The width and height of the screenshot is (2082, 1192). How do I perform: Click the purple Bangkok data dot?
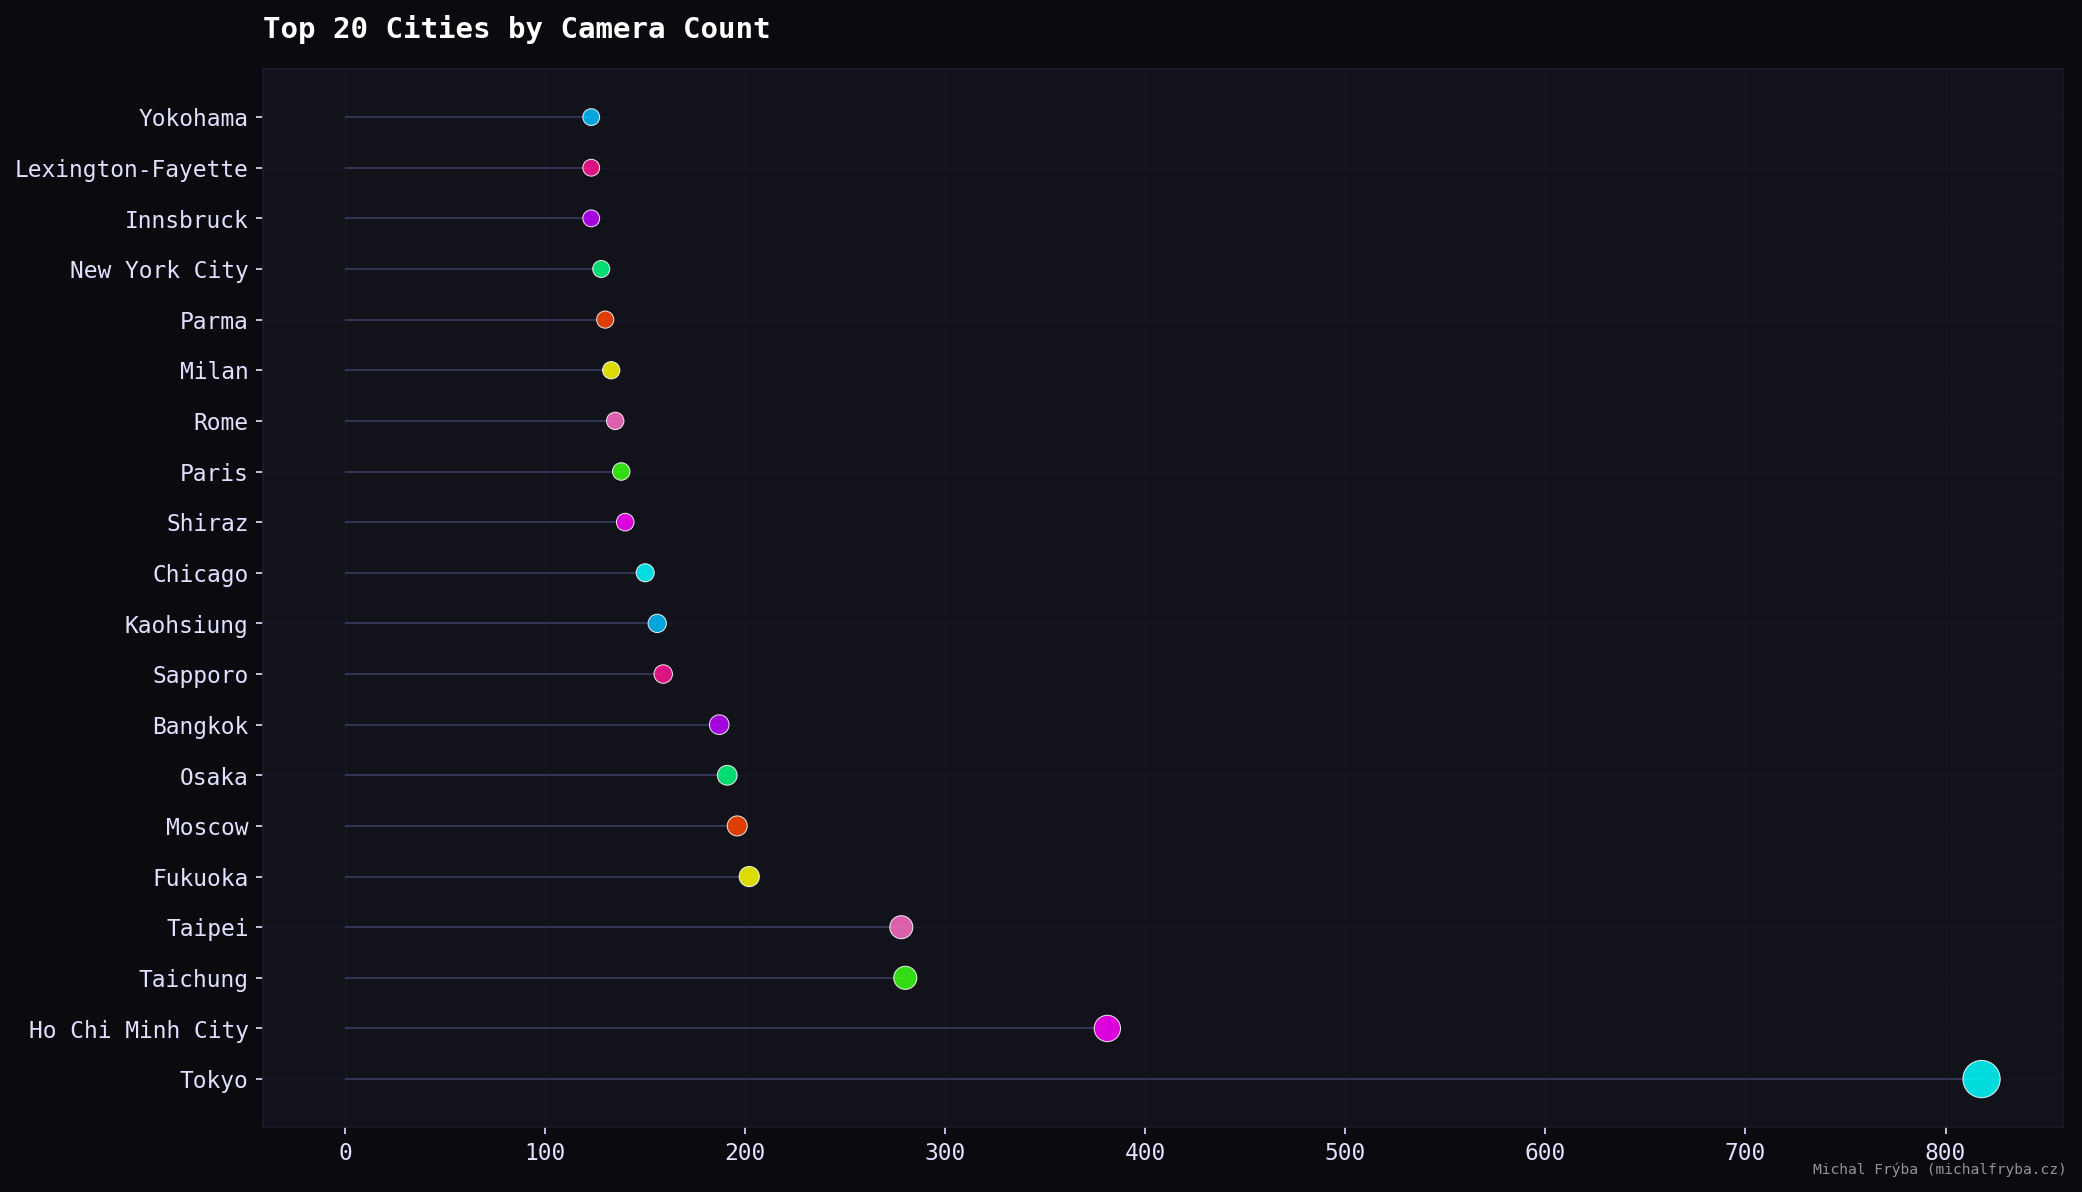(x=718, y=725)
